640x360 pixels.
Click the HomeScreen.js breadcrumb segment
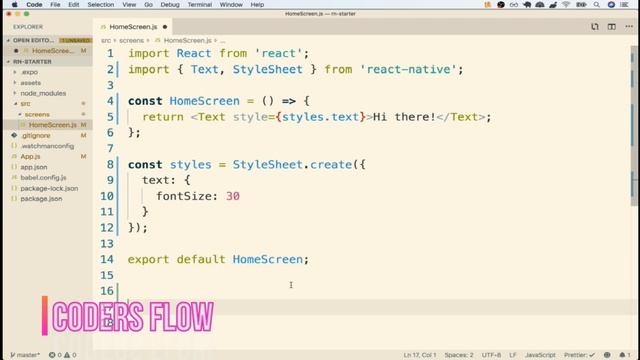coord(187,40)
